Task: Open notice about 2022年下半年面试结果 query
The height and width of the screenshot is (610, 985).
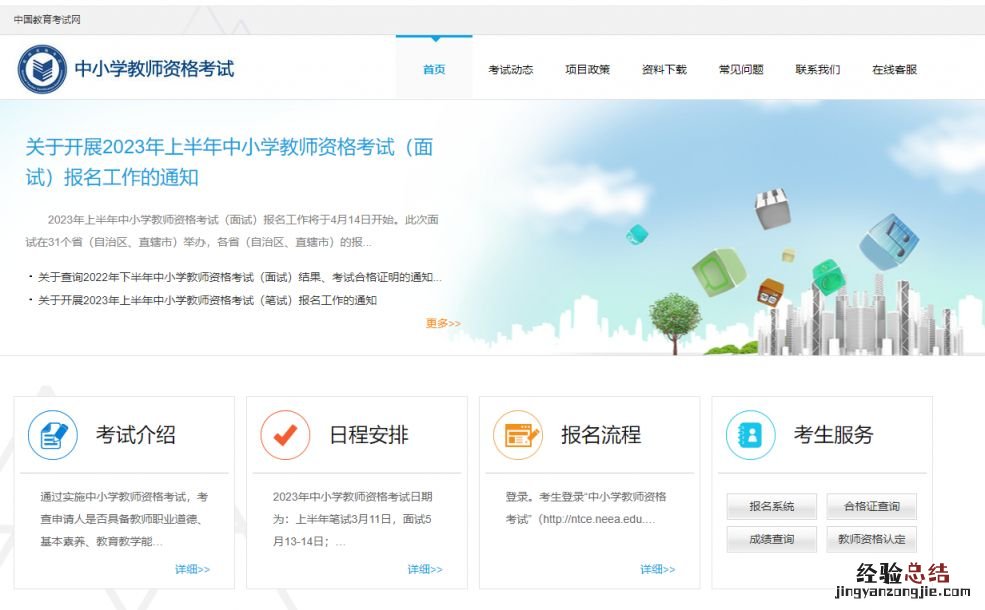Action: (239, 277)
